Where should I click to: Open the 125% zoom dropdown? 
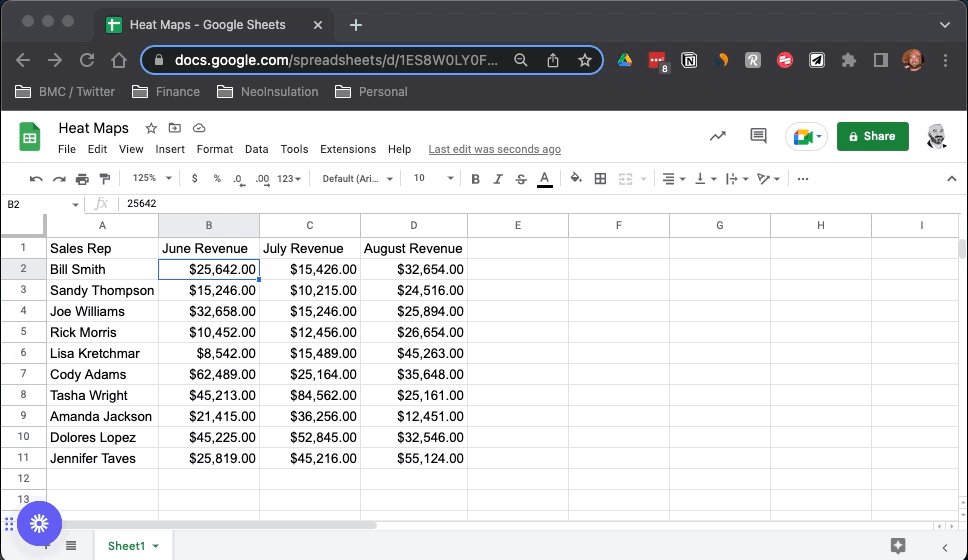coord(152,178)
